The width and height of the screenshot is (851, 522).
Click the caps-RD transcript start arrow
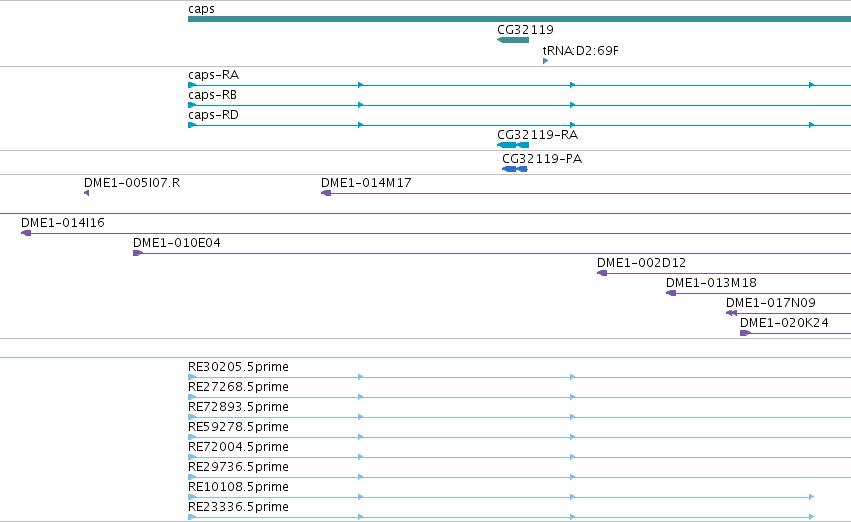coord(192,125)
